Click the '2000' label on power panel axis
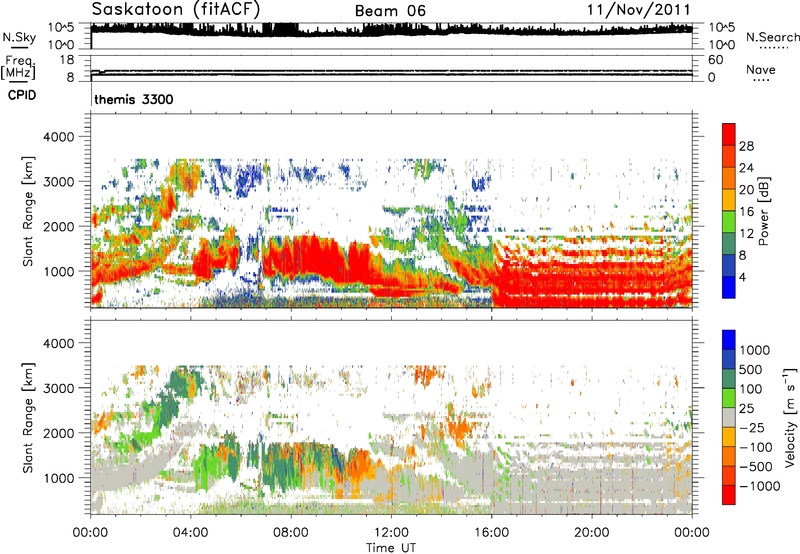 pyautogui.click(x=59, y=226)
